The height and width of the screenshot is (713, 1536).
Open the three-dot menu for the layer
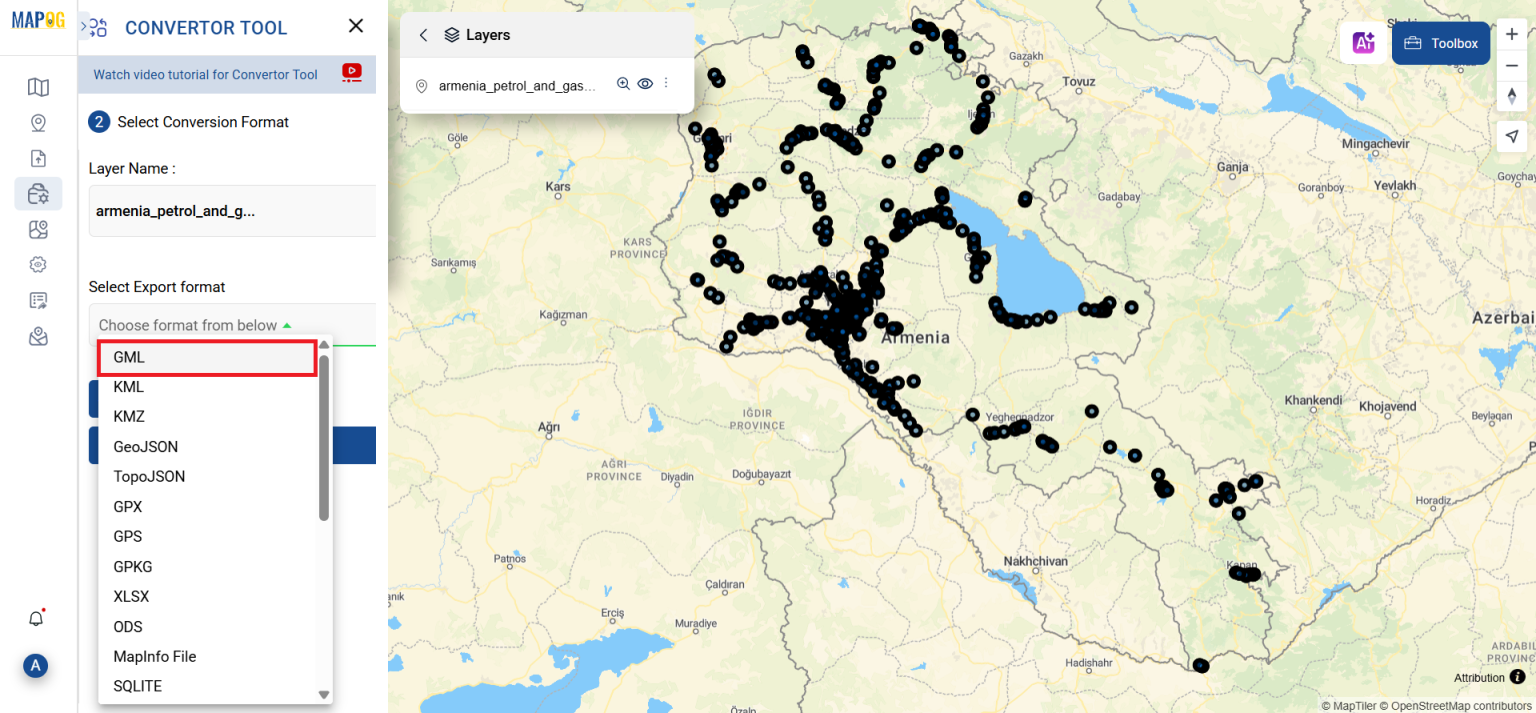[666, 84]
